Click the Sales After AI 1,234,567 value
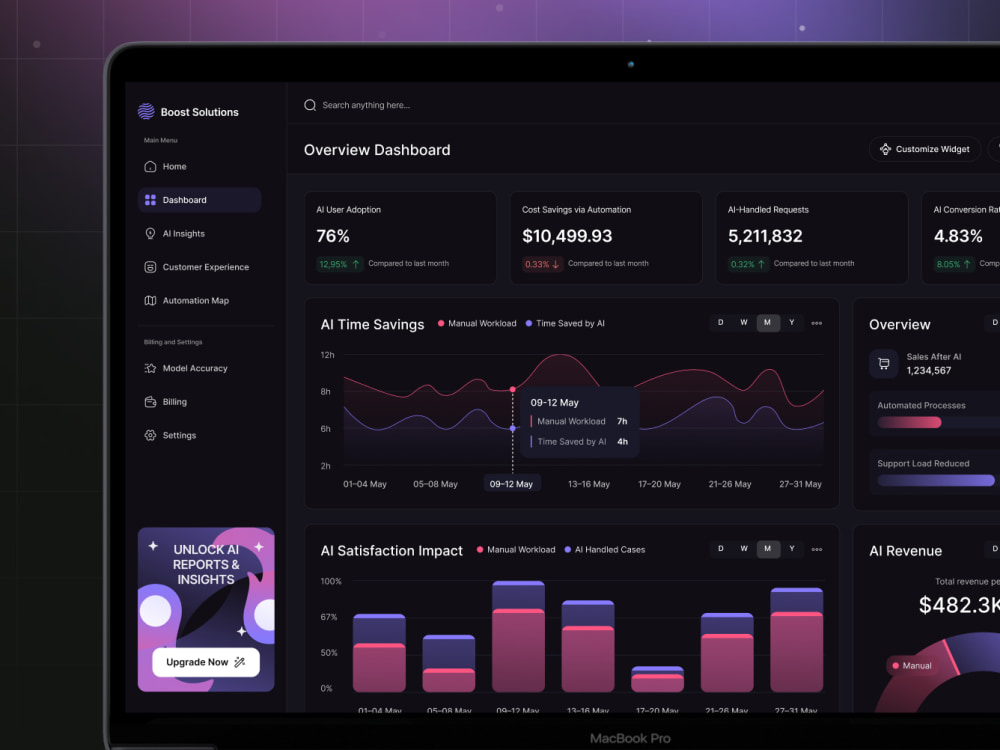This screenshot has height=750, width=1000. (929, 371)
